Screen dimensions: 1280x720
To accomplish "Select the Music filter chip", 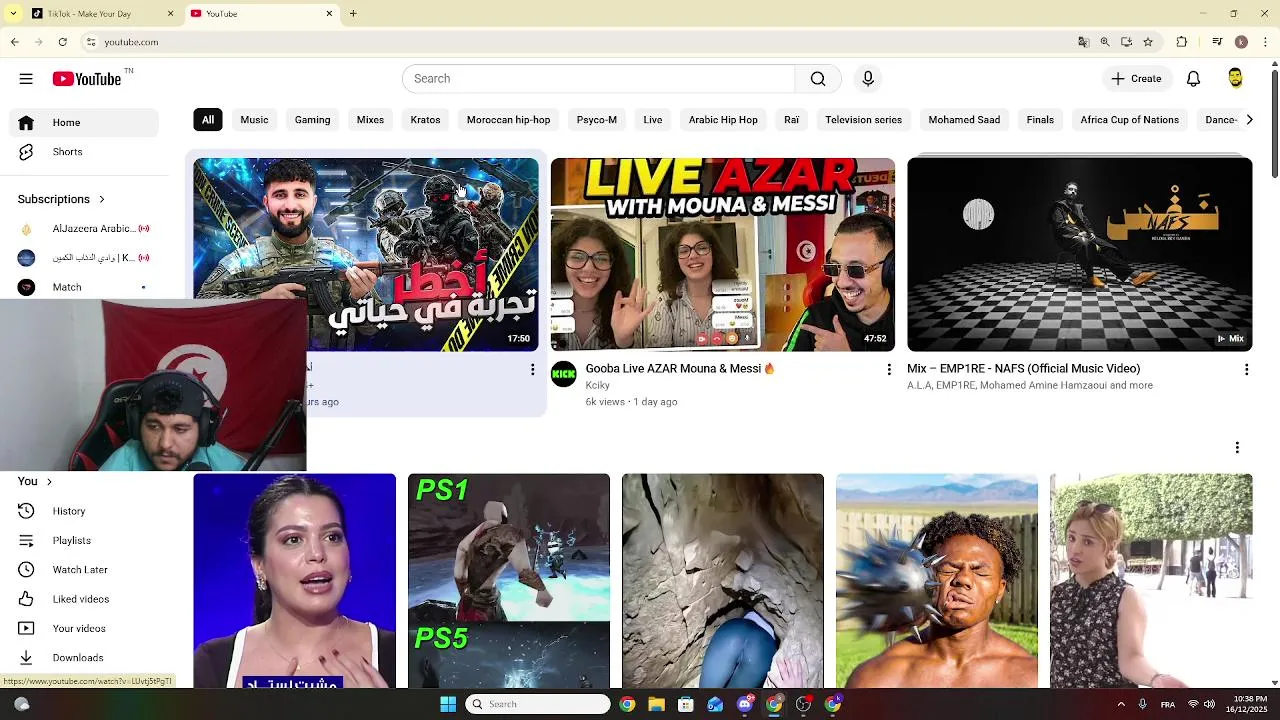I will (254, 120).
